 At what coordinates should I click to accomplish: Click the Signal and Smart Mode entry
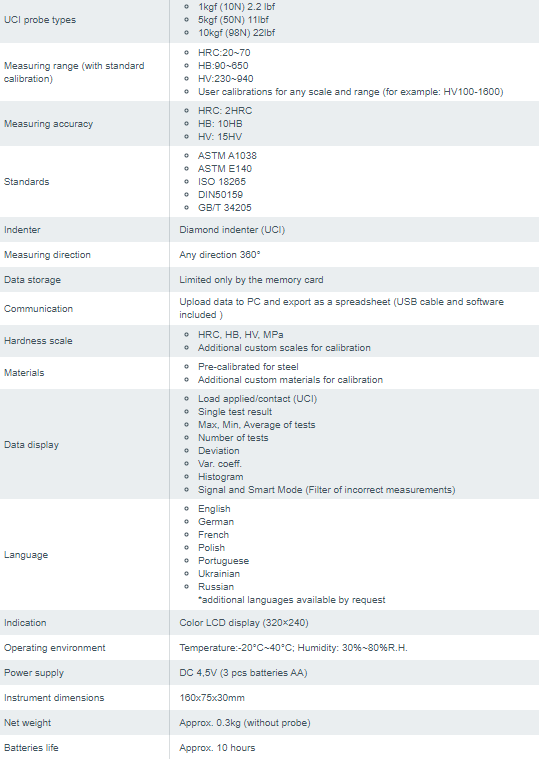click(x=327, y=490)
